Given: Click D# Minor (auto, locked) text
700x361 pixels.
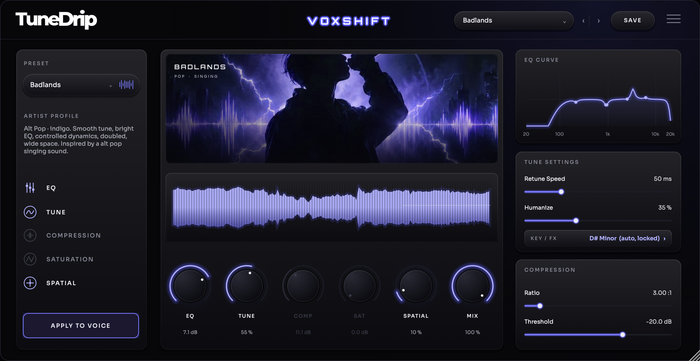Looking at the screenshot, I should (x=625, y=239).
